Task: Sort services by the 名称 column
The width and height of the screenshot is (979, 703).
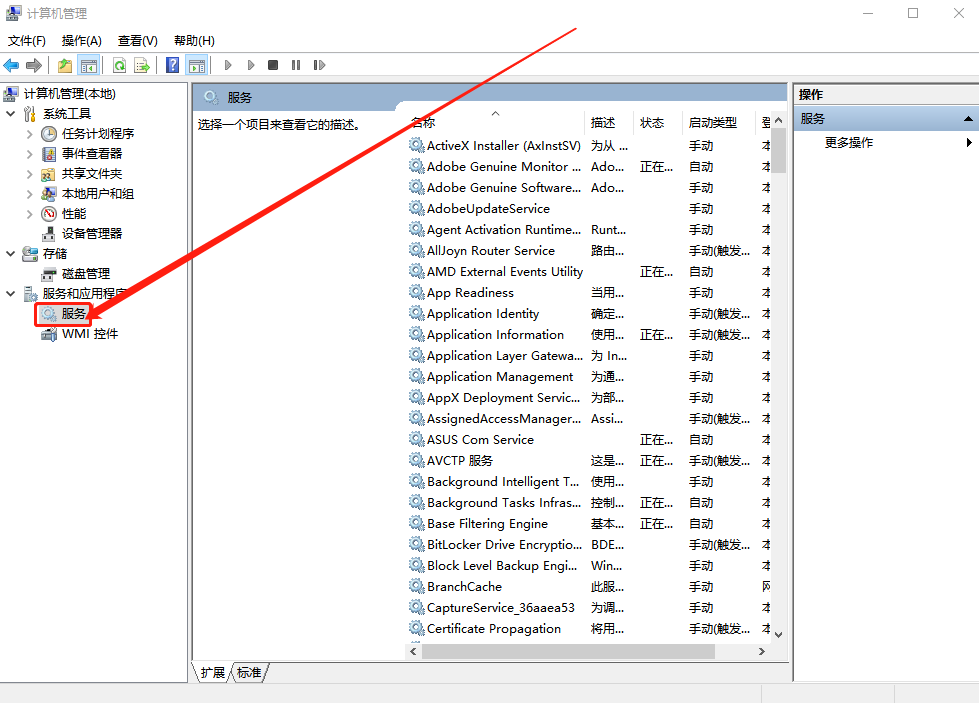Action: [450, 122]
